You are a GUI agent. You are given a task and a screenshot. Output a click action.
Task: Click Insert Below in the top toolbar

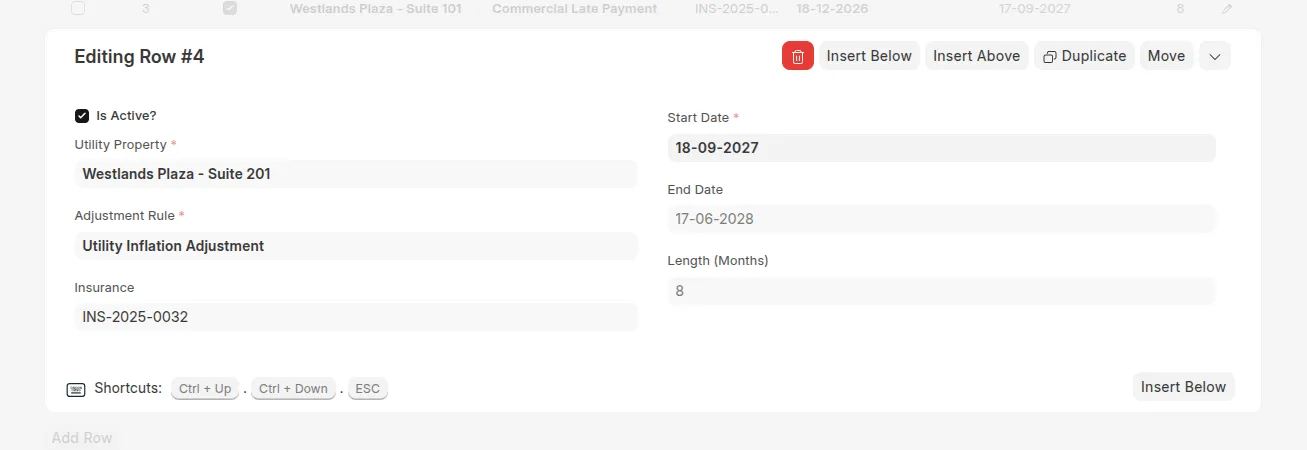click(869, 56)
